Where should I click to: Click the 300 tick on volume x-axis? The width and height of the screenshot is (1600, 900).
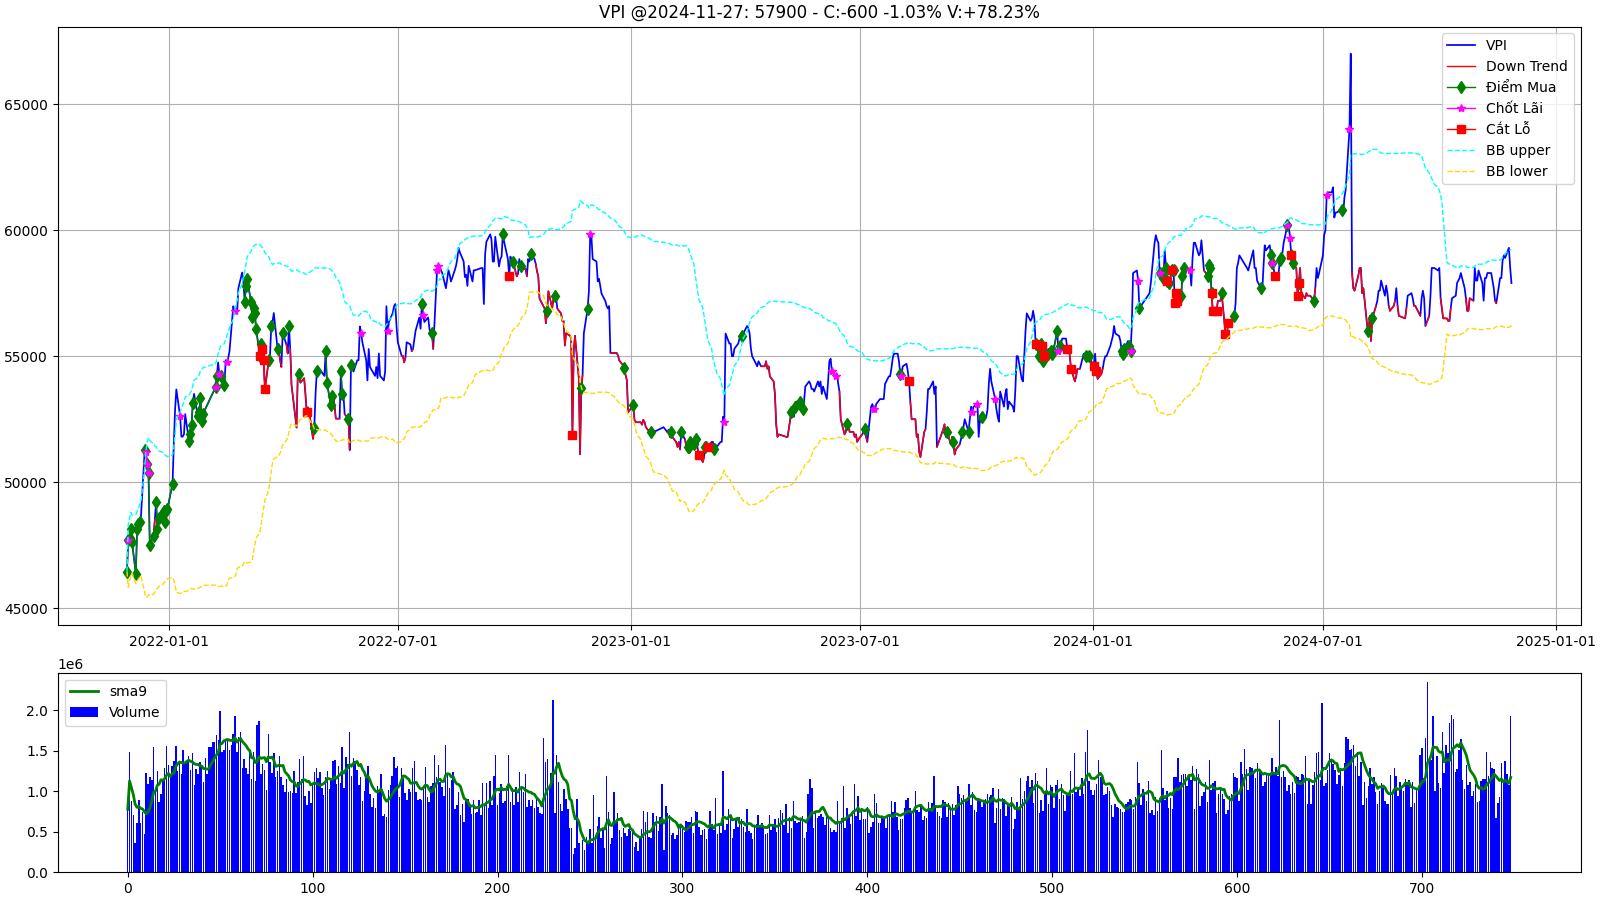[x=682, y=888]
